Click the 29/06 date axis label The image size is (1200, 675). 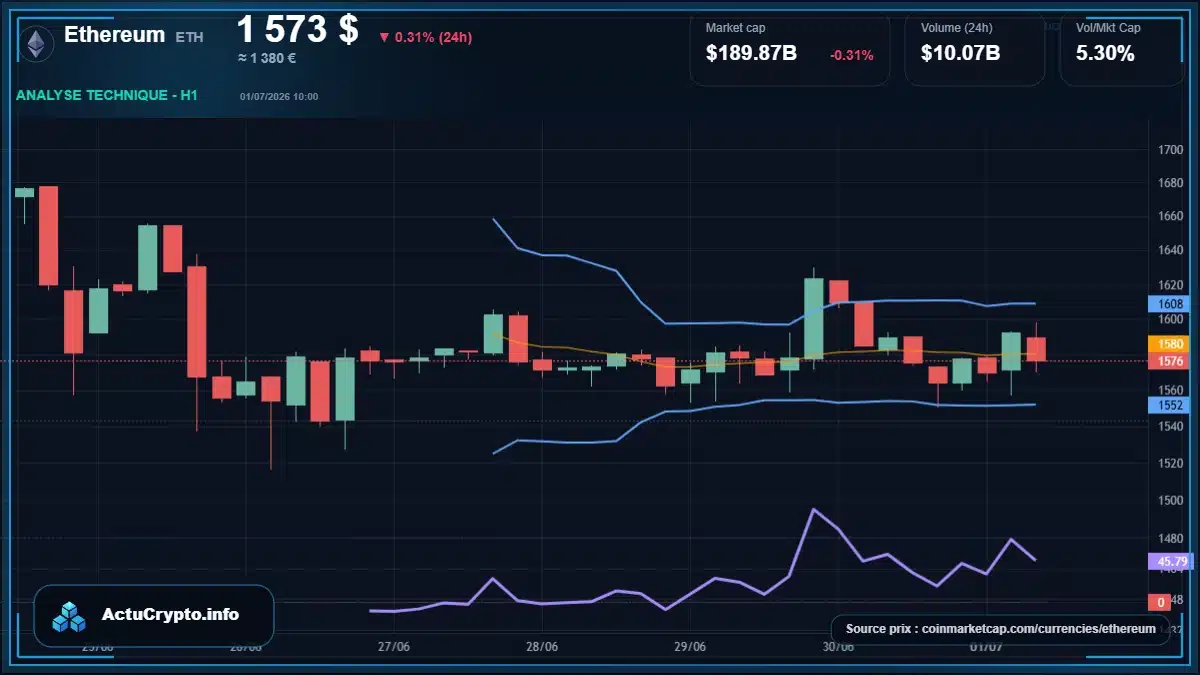click(690, 646)
